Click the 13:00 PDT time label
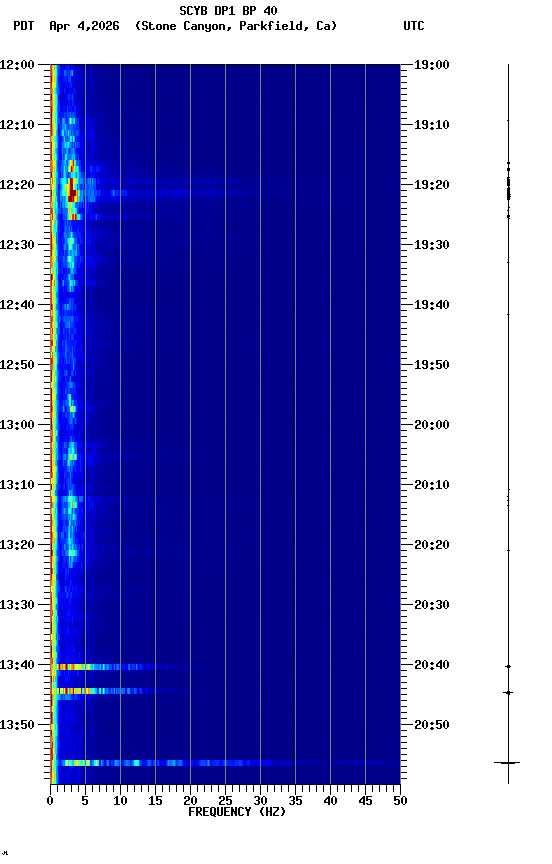This screenshot has width=552, height=864. (17, 425)
